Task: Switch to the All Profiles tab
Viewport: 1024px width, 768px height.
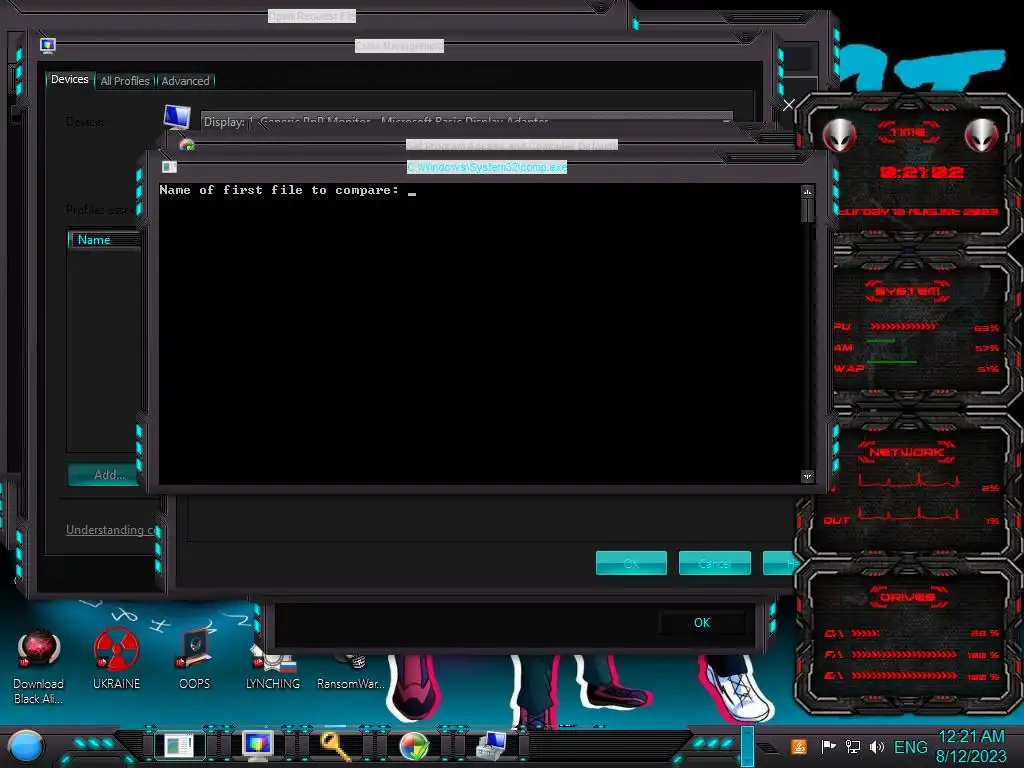Action: coord(125,81)
